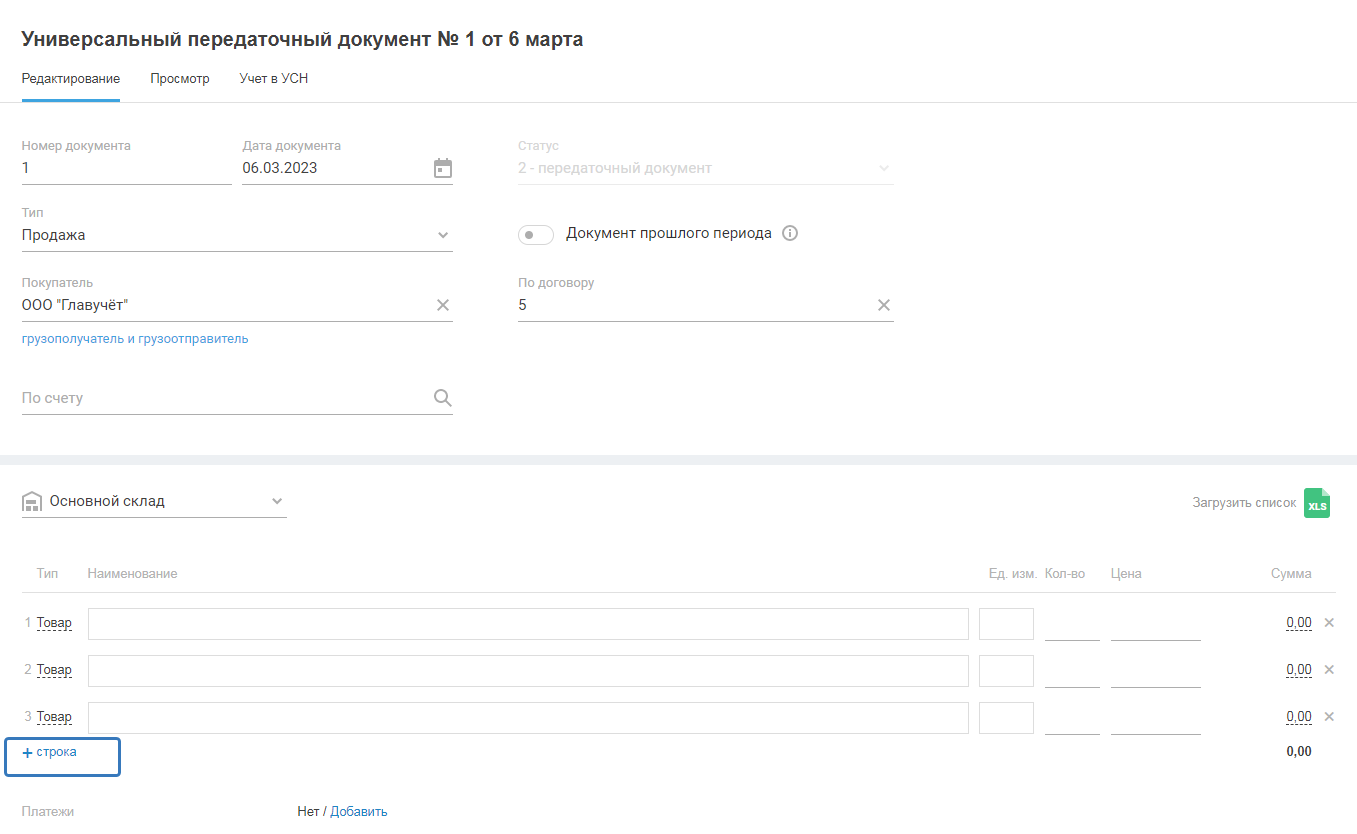Delete the first item row
Viewport: 1357px width, 834px height.
1329,623
